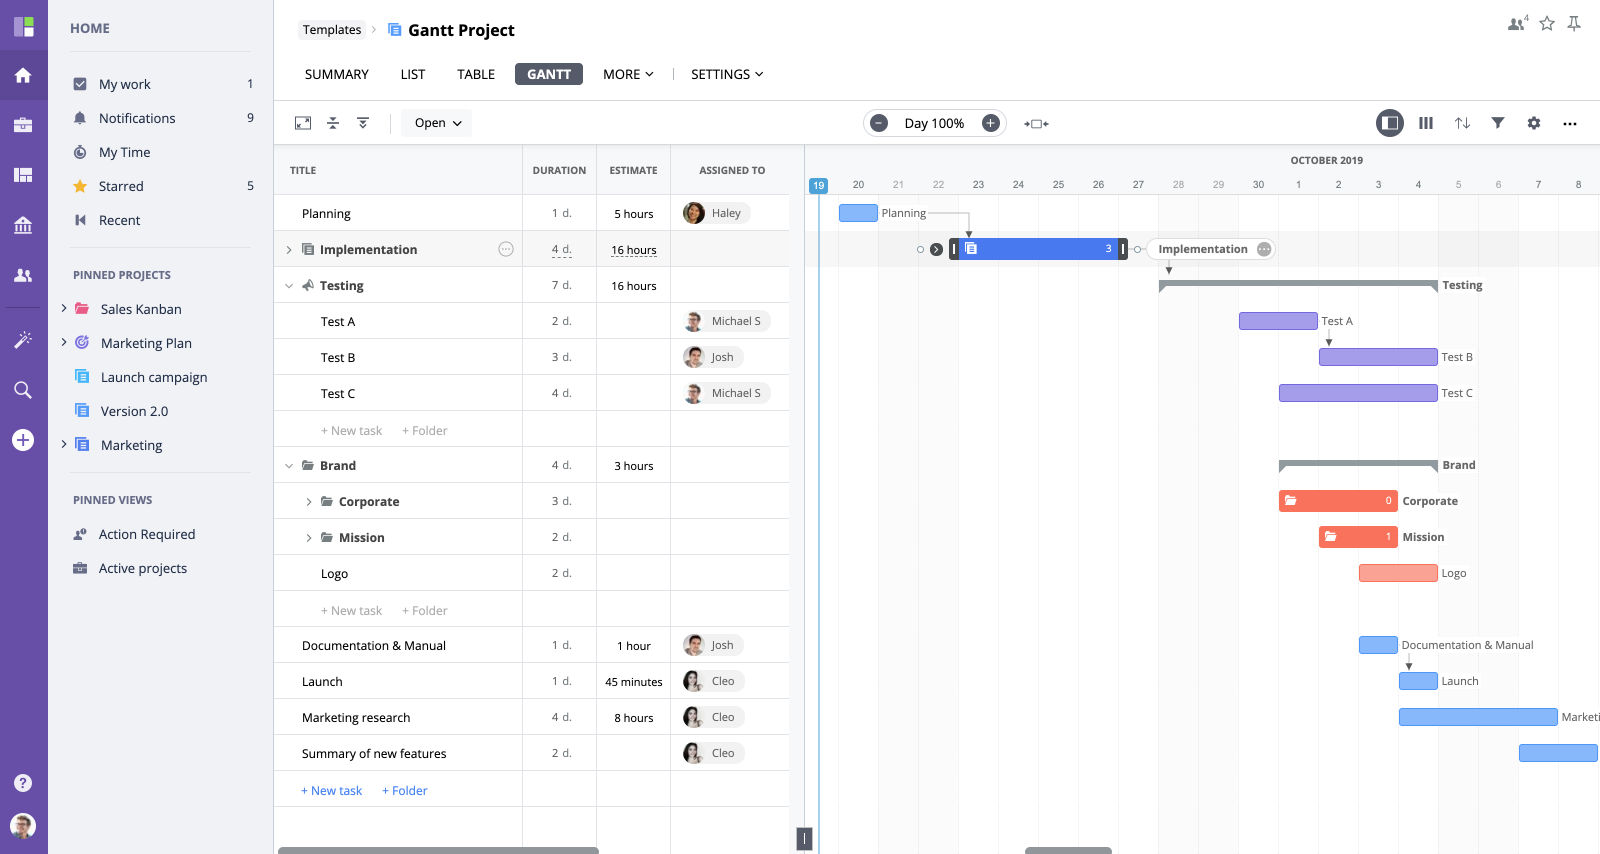The image size is (1600, 854).
Task: Expand the Implementation row chevron
Action: tap(289, 250)
